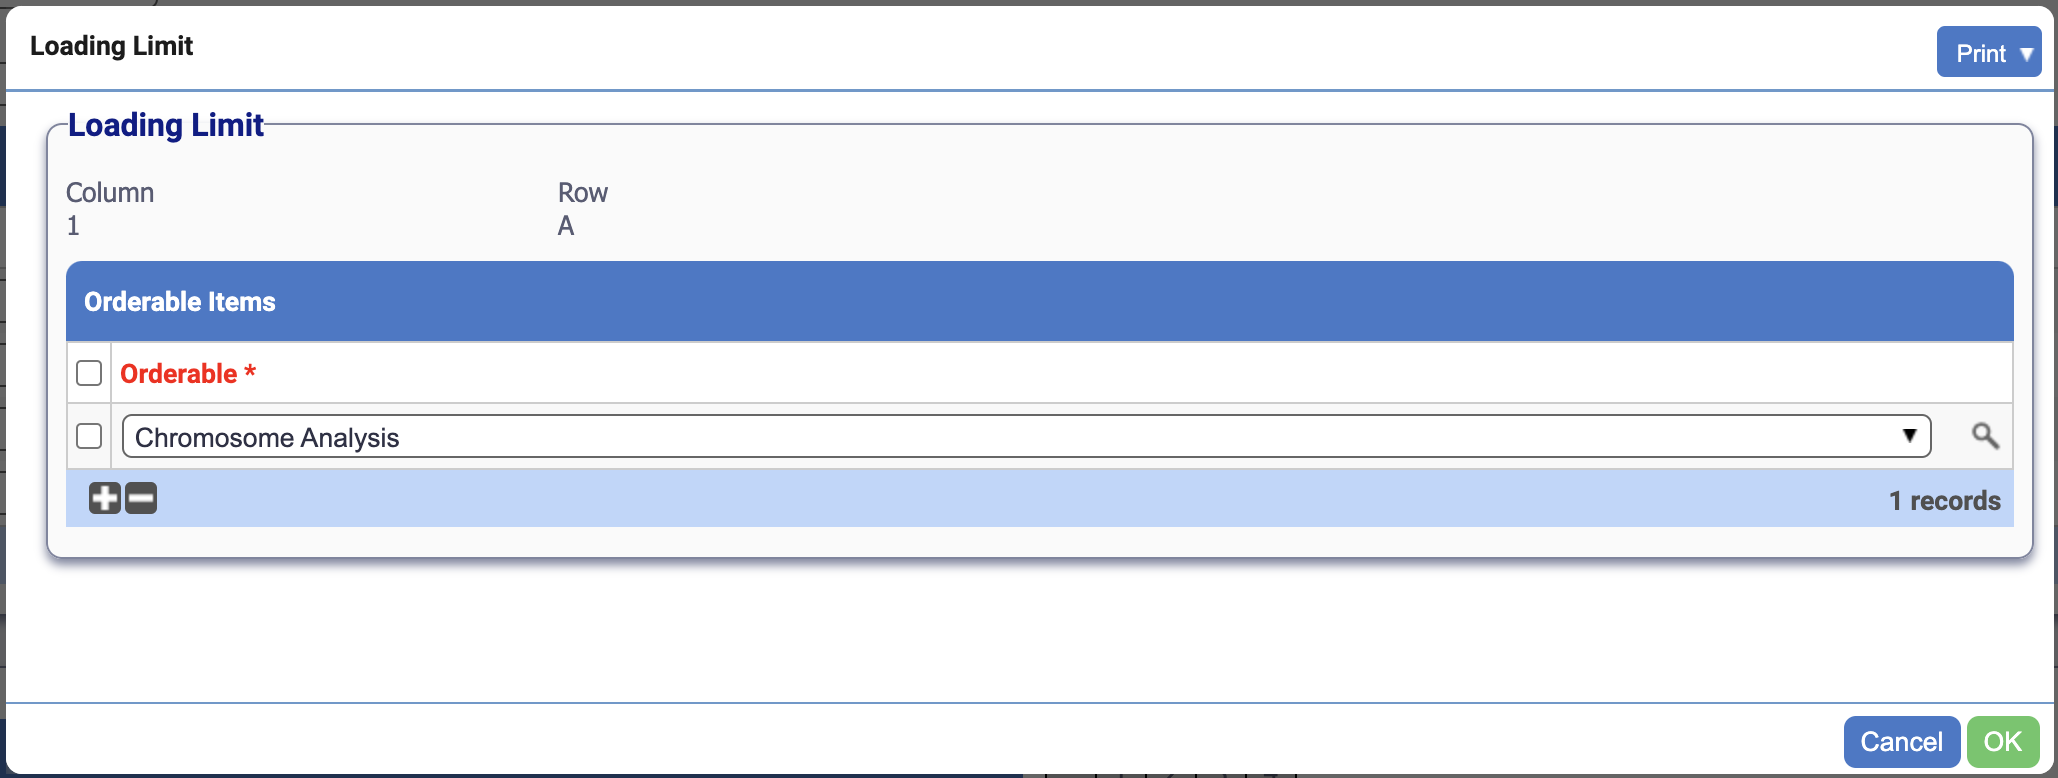The height and width of the screenshot is (778, 2058).
Task: Click the Print button
Action: pyautogui.click(x=1980, y=51)
